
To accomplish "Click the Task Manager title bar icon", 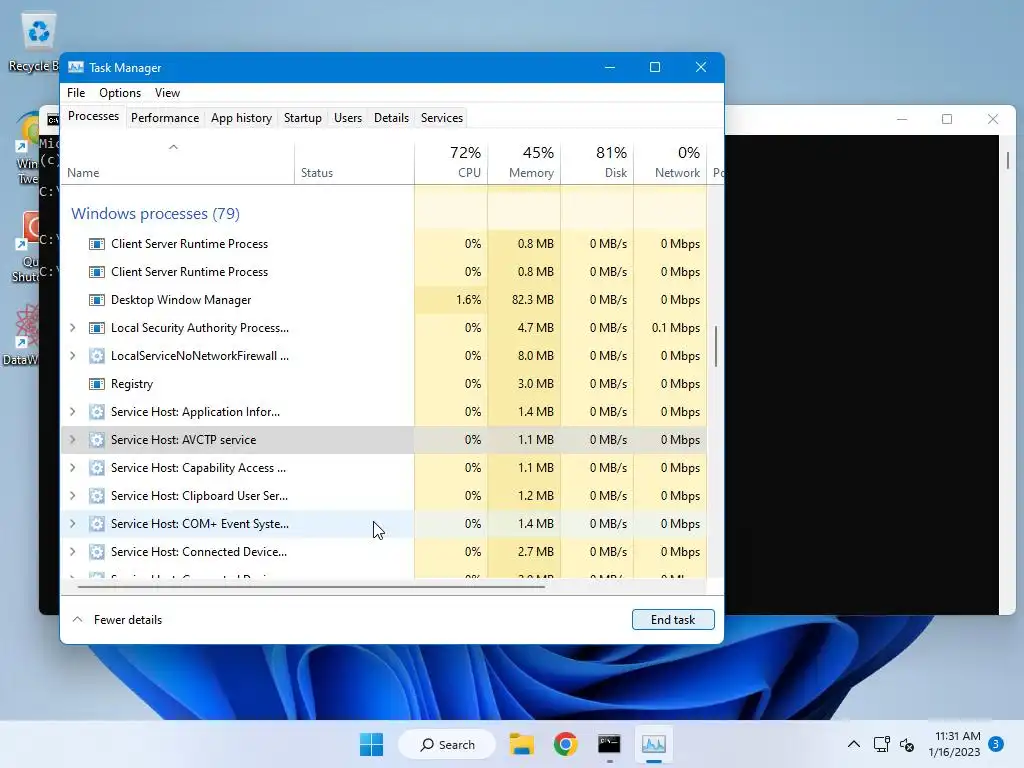I will pos(76,67).
